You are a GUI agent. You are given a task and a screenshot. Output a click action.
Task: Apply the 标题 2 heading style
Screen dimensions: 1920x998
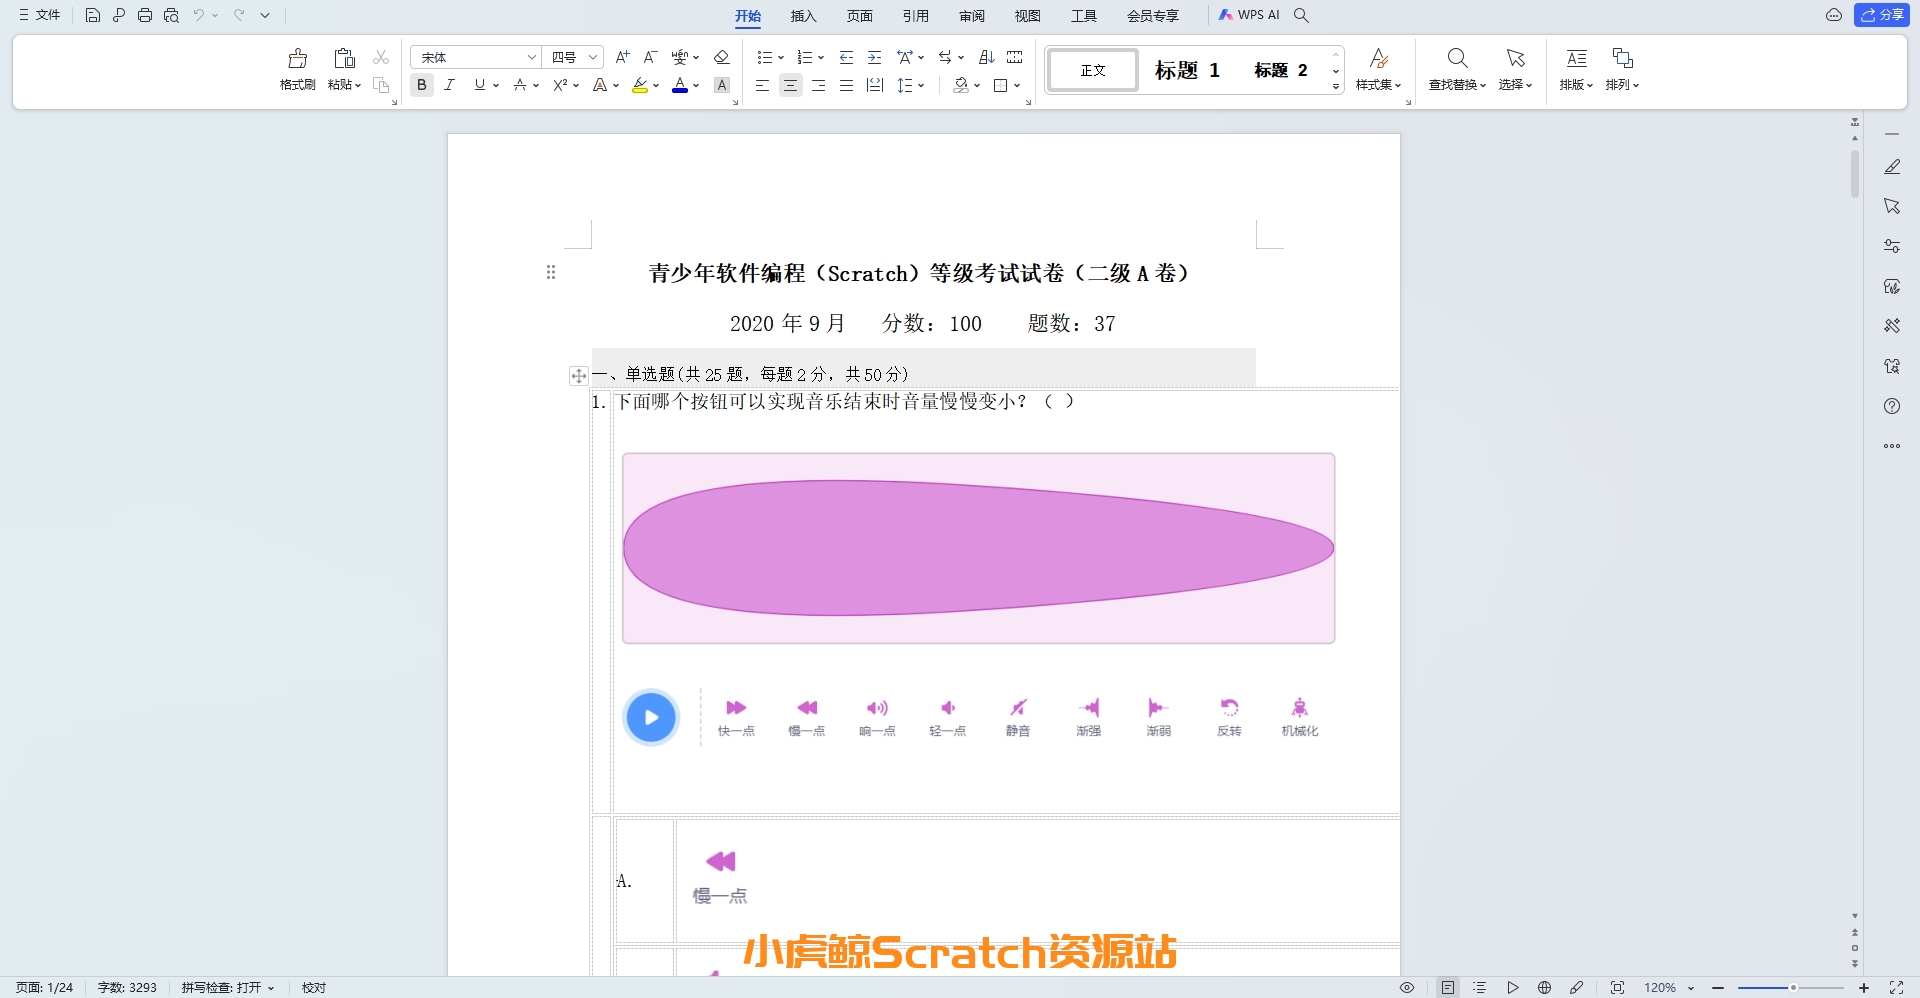click(x=1281, y=70)
